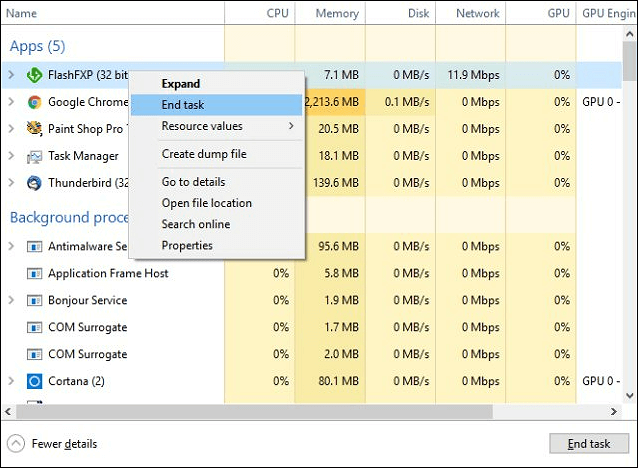
Task: Select Open file location in menu
Action: tap(207, 203)
